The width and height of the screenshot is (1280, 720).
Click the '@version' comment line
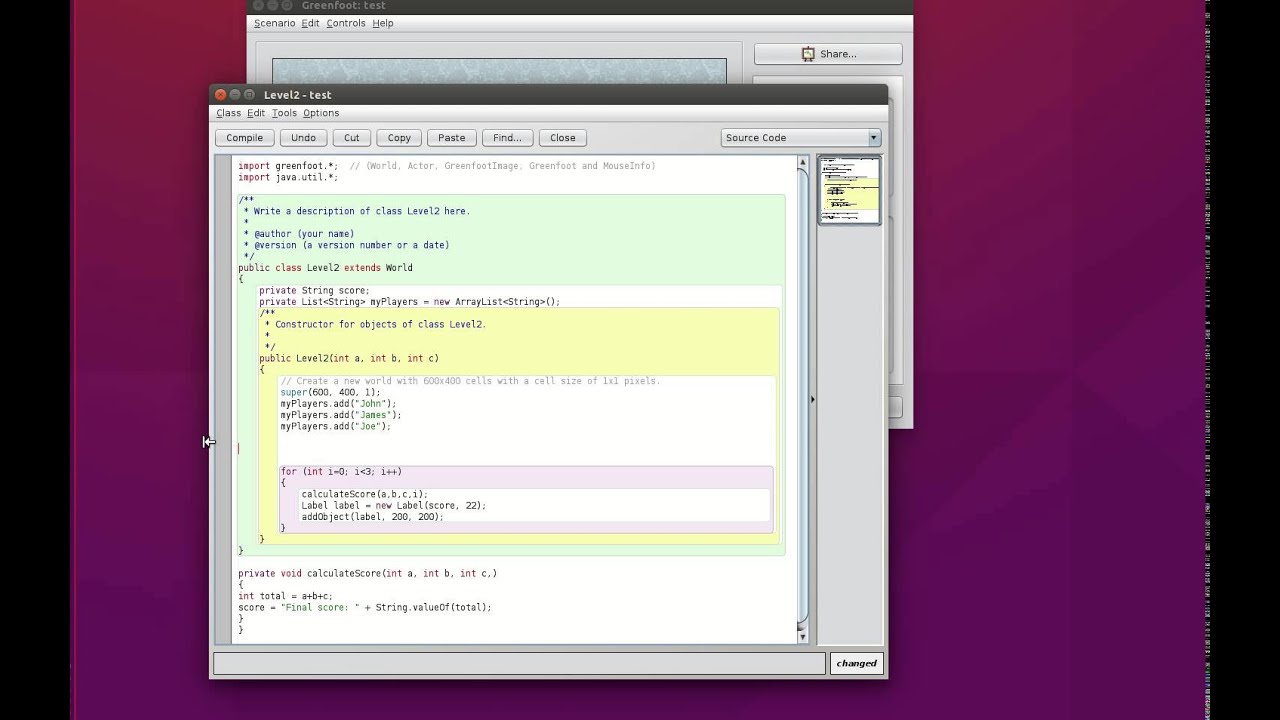coord(346,245)
